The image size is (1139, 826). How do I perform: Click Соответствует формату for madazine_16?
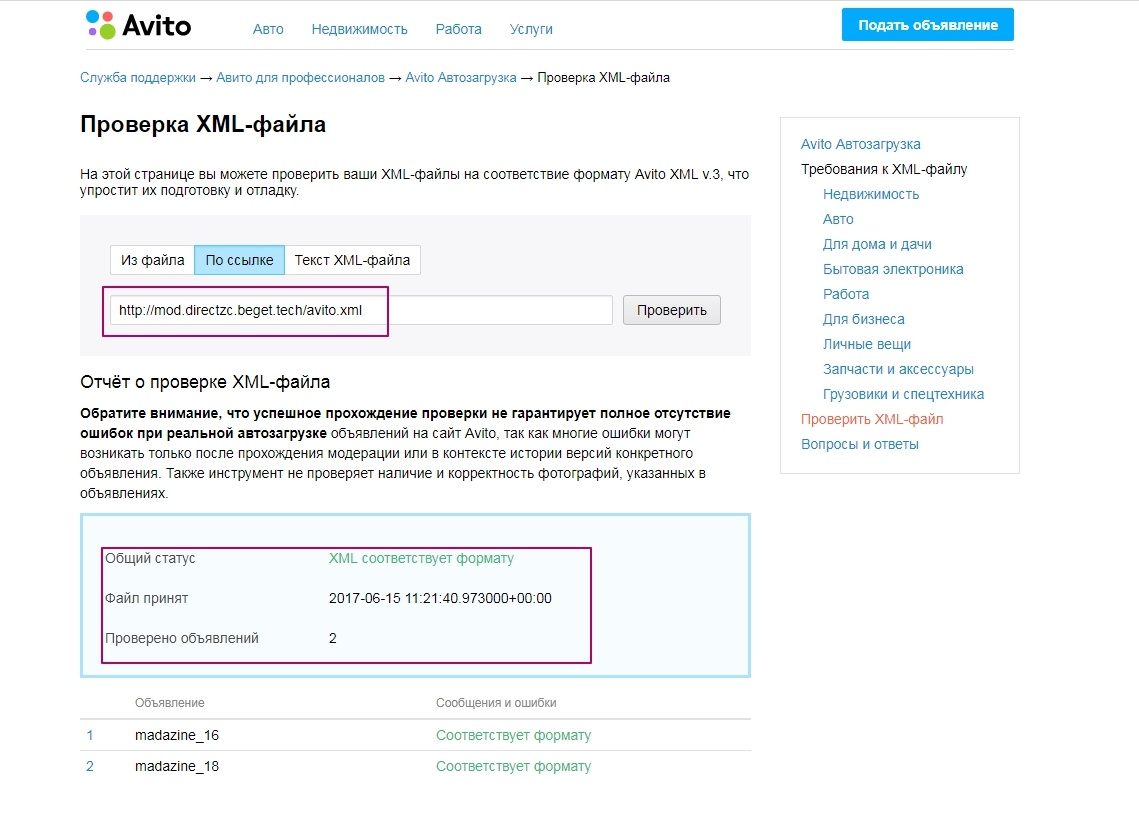pyautogui.click(x=514, y=735)
